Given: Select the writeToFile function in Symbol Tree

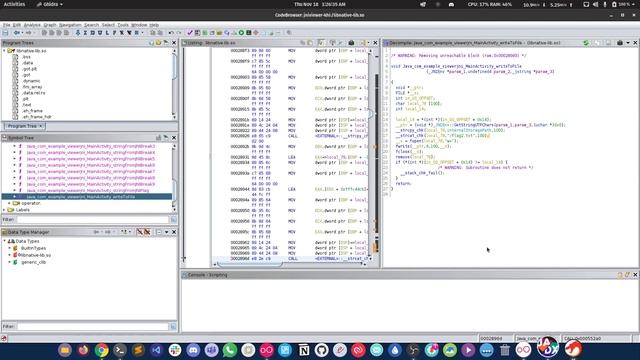Looking at the screenshot, I should click(x=80, y=197).
